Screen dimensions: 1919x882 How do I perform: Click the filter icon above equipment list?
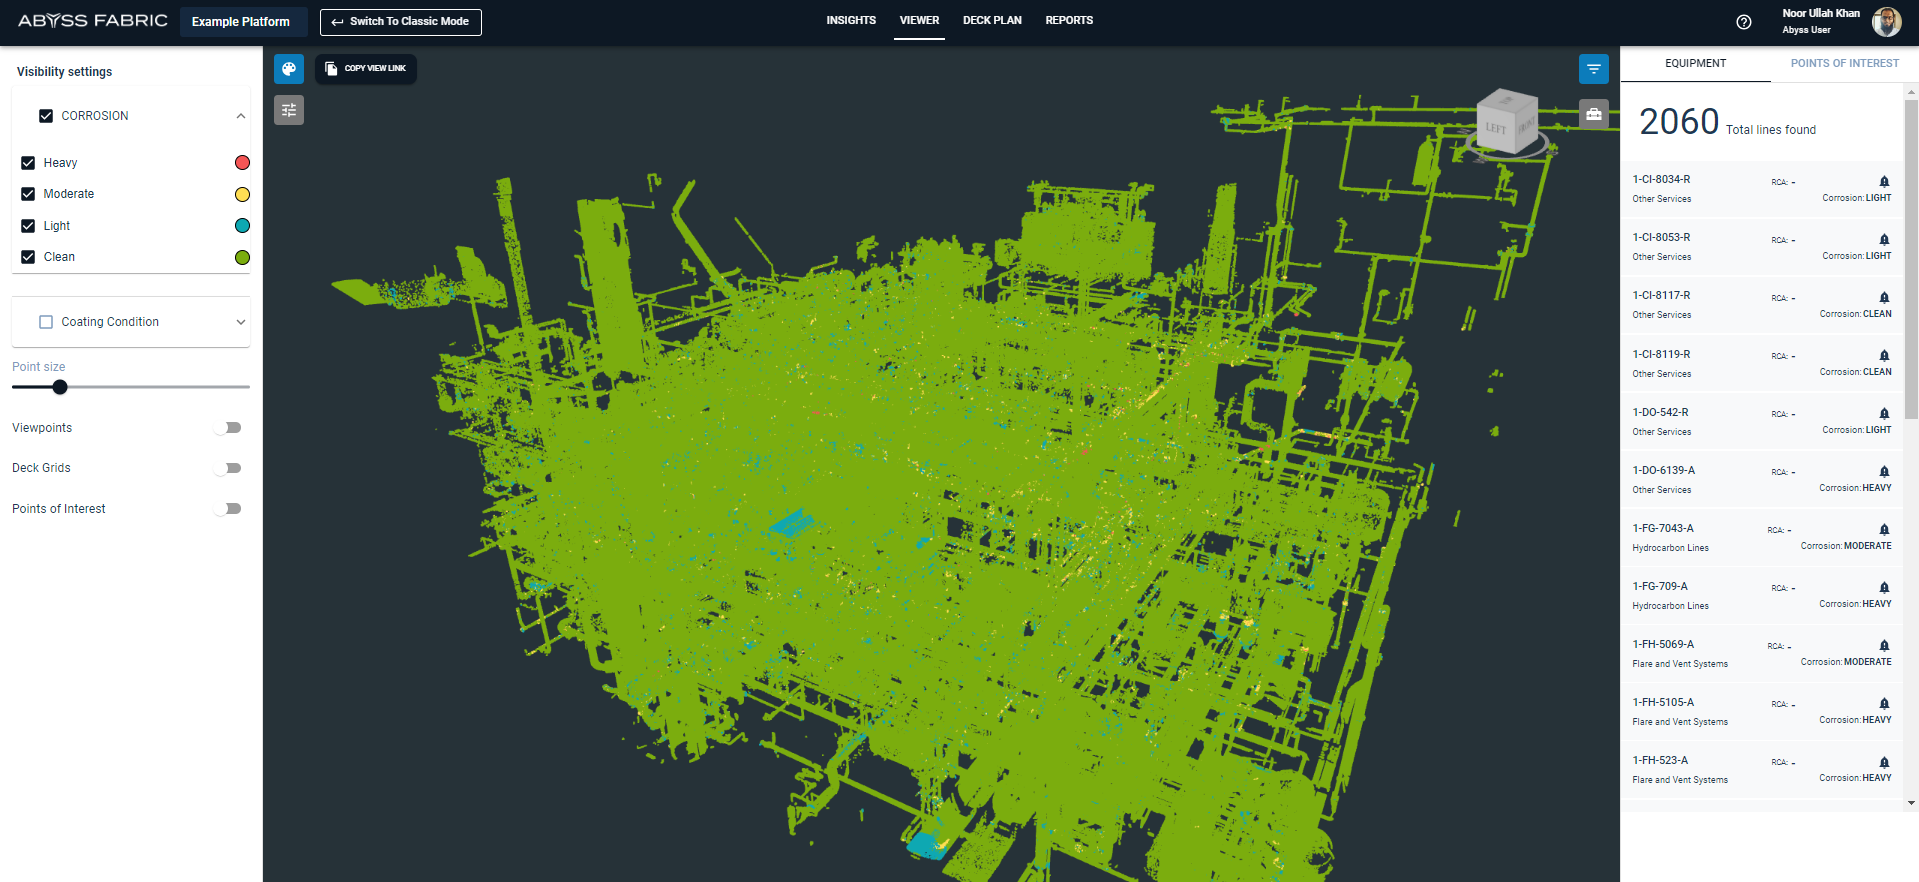[x=1593, y=69]
